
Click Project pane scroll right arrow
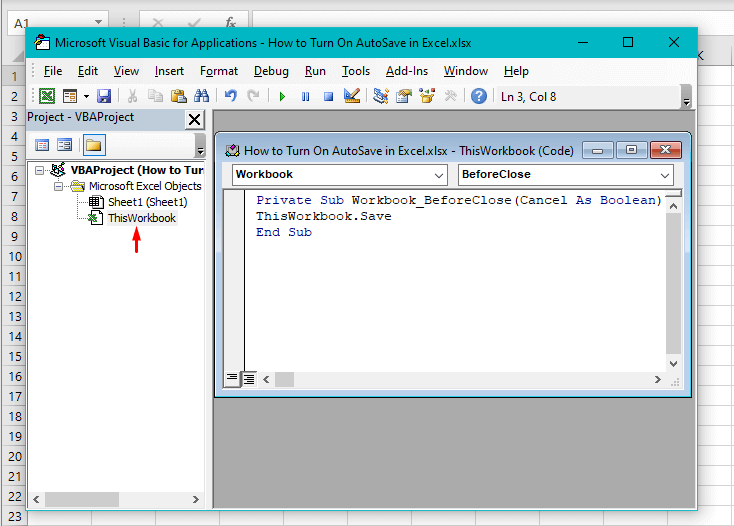pos(196,499)
